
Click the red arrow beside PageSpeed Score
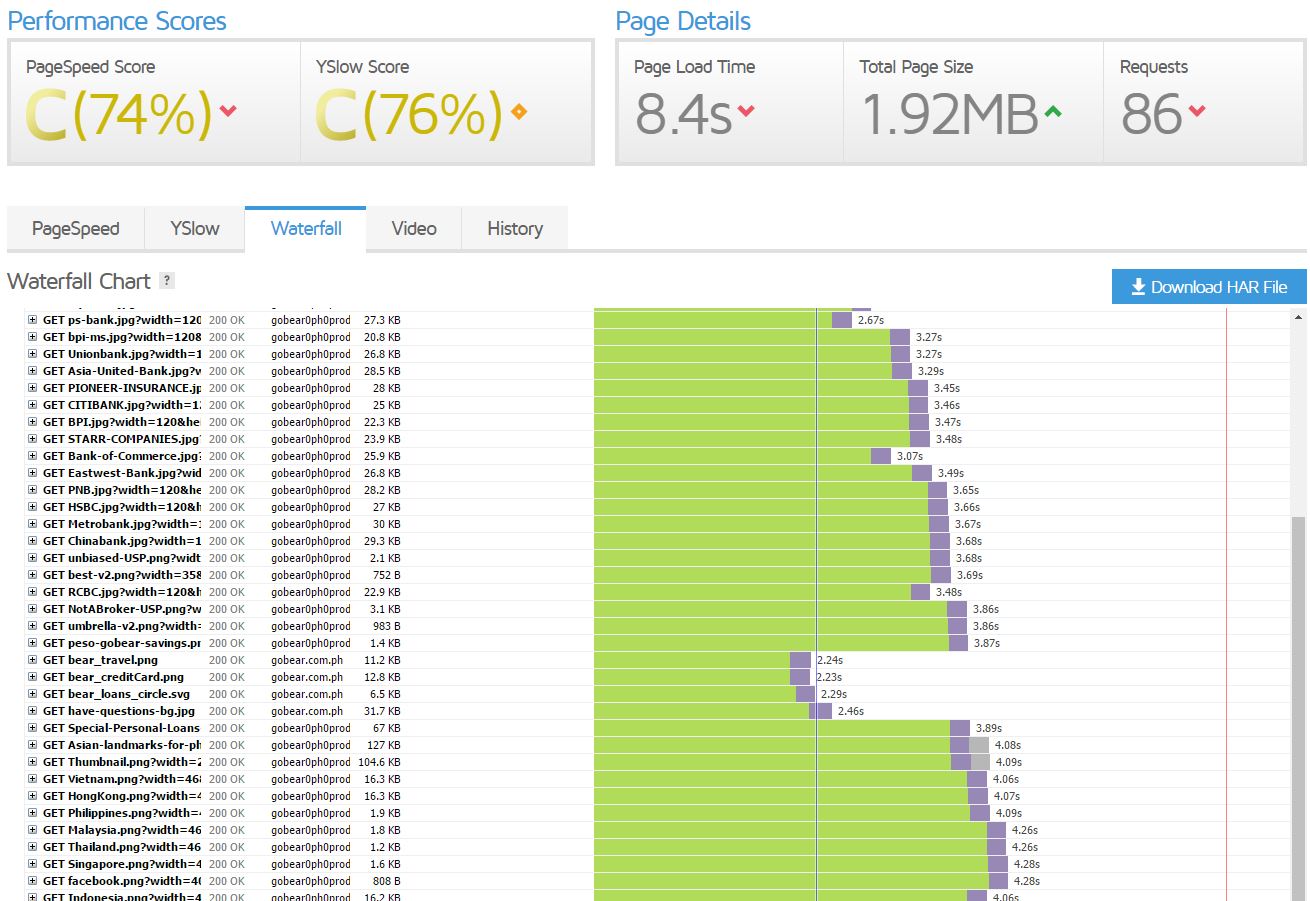[228, 111]
